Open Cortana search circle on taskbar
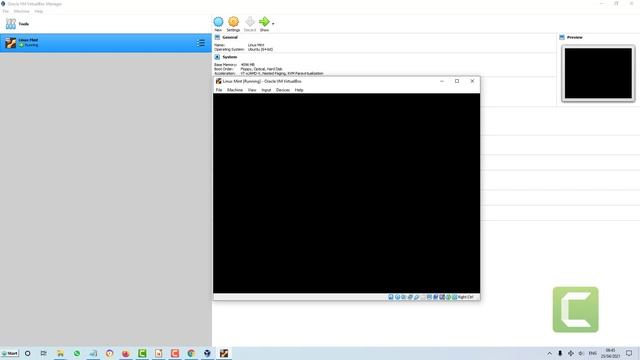Viewport: 640px width, 360px height. pyautogui.click(x=27, y=353)
